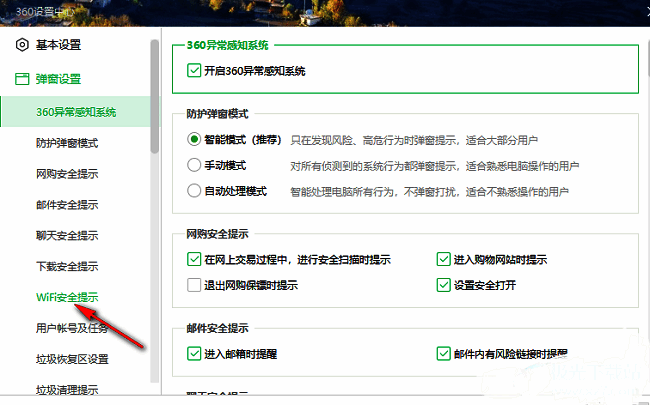Image resolution: width=650 pixels, height=405 pixels.
Task: Uncheck 在网上交易过程中进行安全扫描时提示
Action: tap(194, 259)
